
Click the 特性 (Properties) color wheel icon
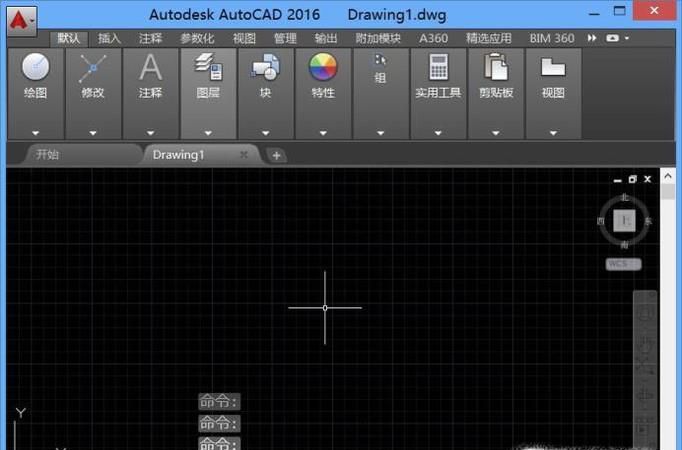pyautogui.click(x=323, y=67)
